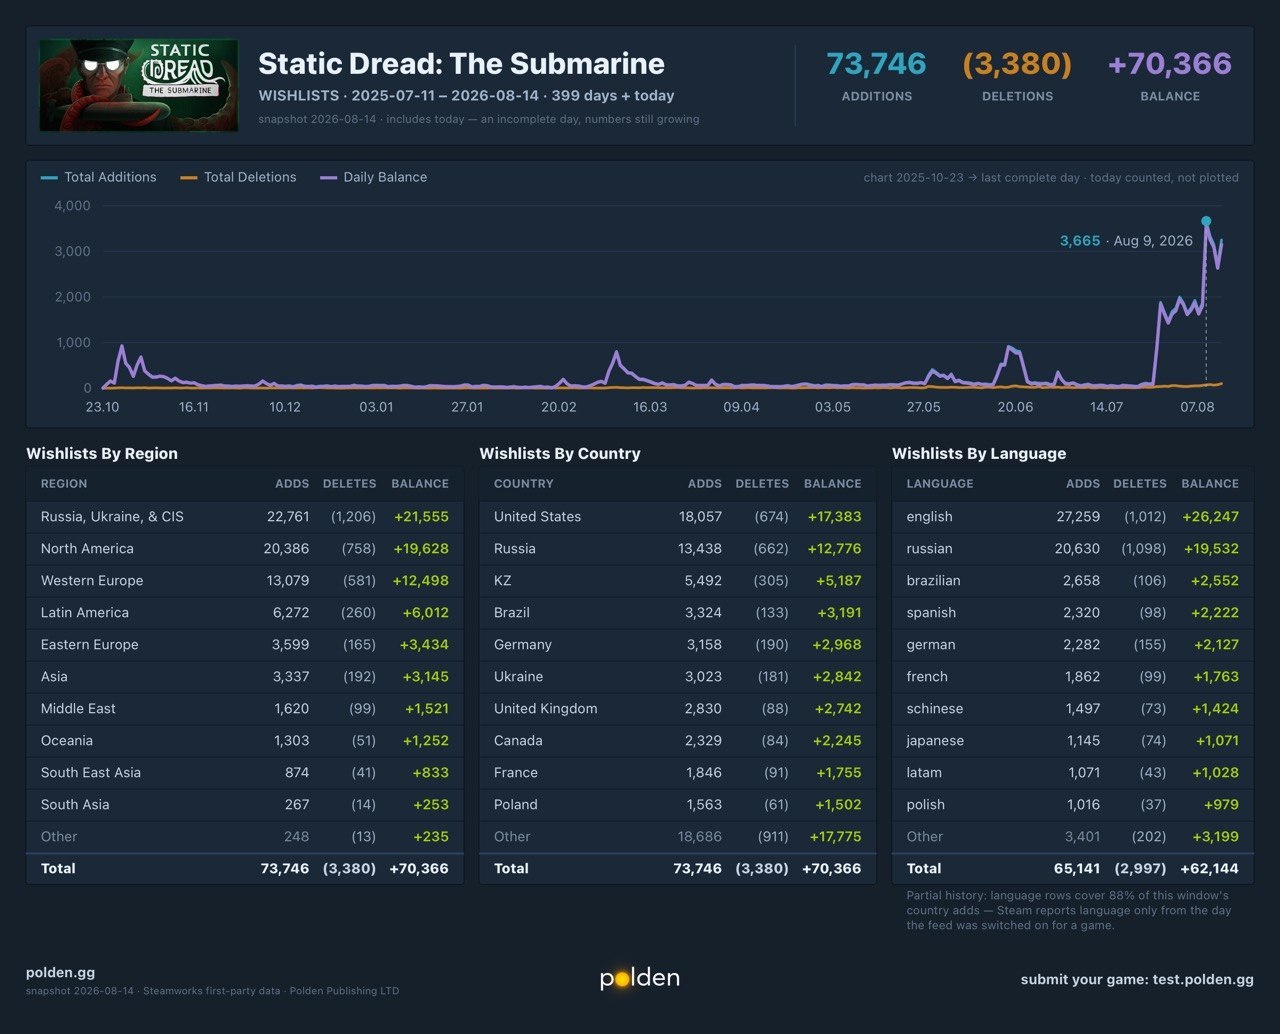Image resolution: width=1280 pixels, height=1034 pixels.
Task: Select the Brazil country row
Action: (678, 613)
